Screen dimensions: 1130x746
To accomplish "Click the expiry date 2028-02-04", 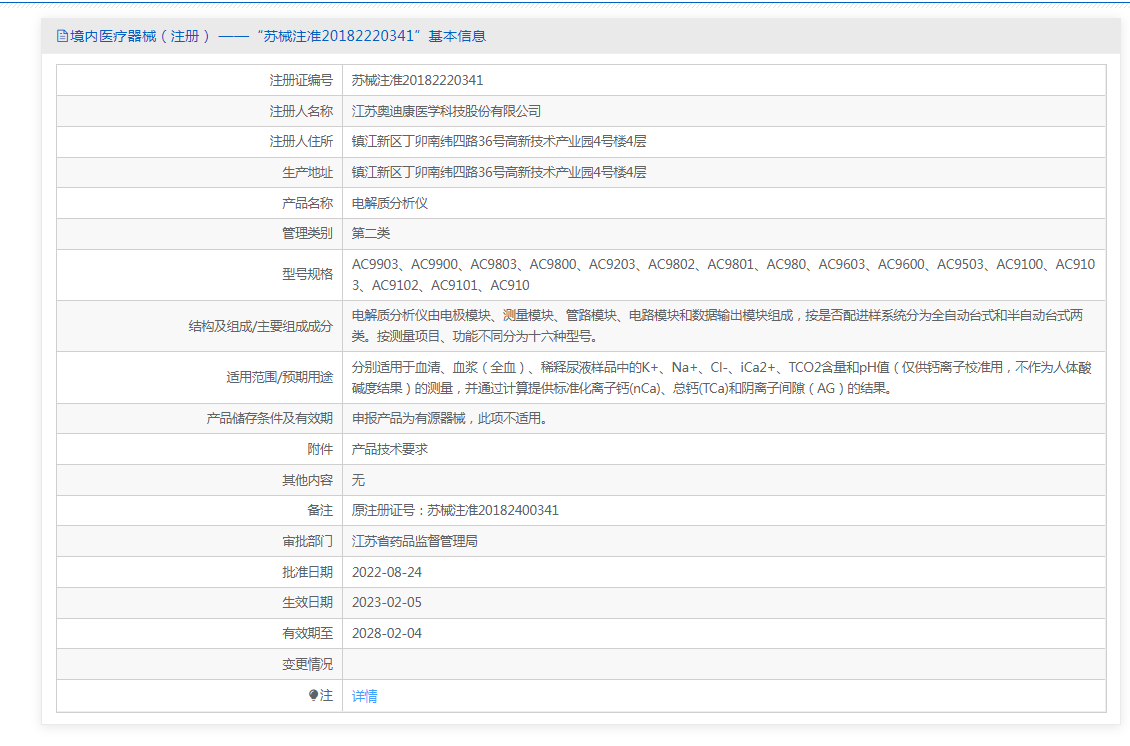I will (x=387, y=633).
